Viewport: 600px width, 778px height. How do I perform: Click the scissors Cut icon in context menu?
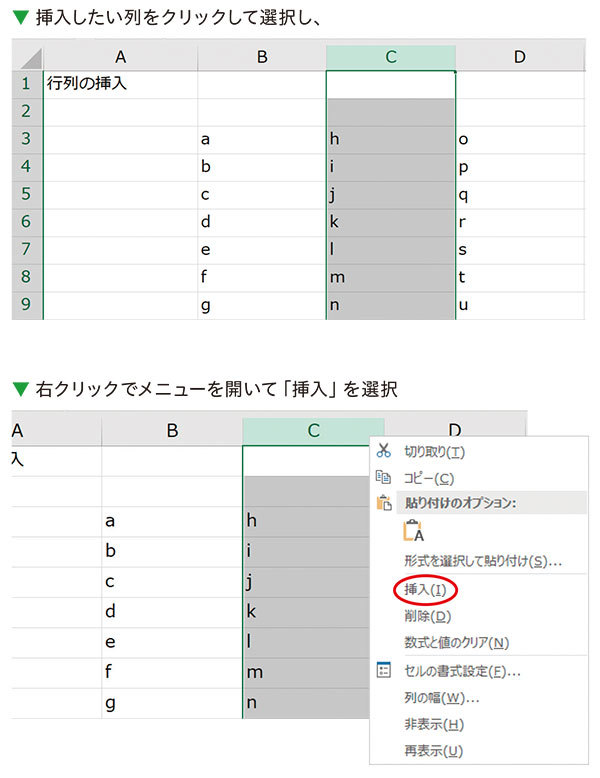click(384, 451)
